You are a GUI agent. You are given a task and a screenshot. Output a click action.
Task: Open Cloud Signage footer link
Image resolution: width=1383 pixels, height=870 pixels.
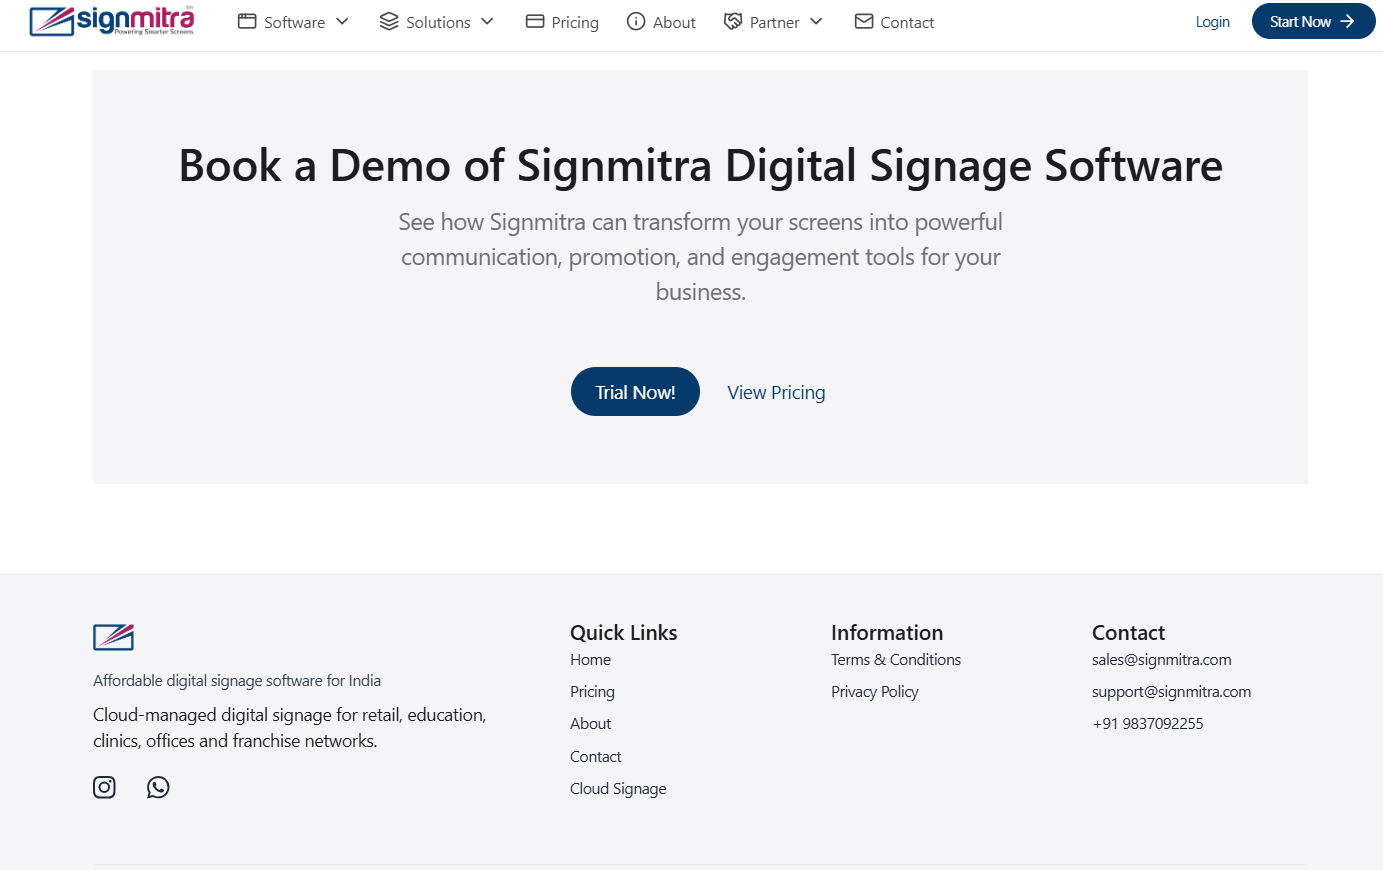[x=618, y=789]
